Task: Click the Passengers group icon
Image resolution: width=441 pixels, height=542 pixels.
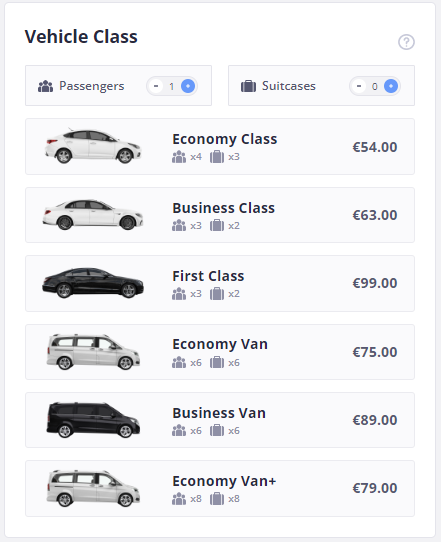Action: (x=46, y=86)
